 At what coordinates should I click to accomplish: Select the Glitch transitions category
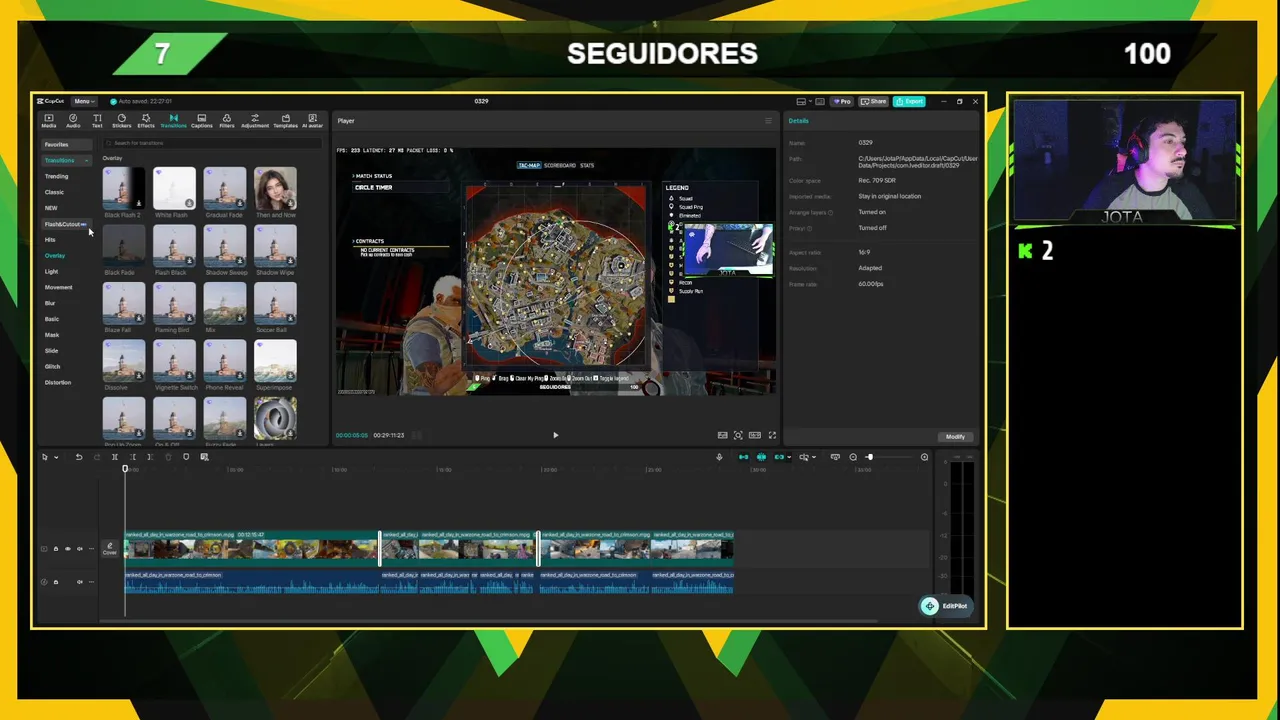coord(52,366)
